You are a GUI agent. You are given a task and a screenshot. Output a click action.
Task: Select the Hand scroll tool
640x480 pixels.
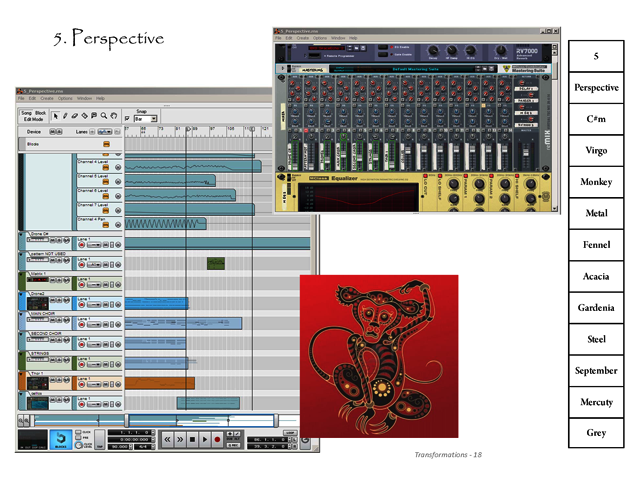pyautogui.click(x=113, y=116)
